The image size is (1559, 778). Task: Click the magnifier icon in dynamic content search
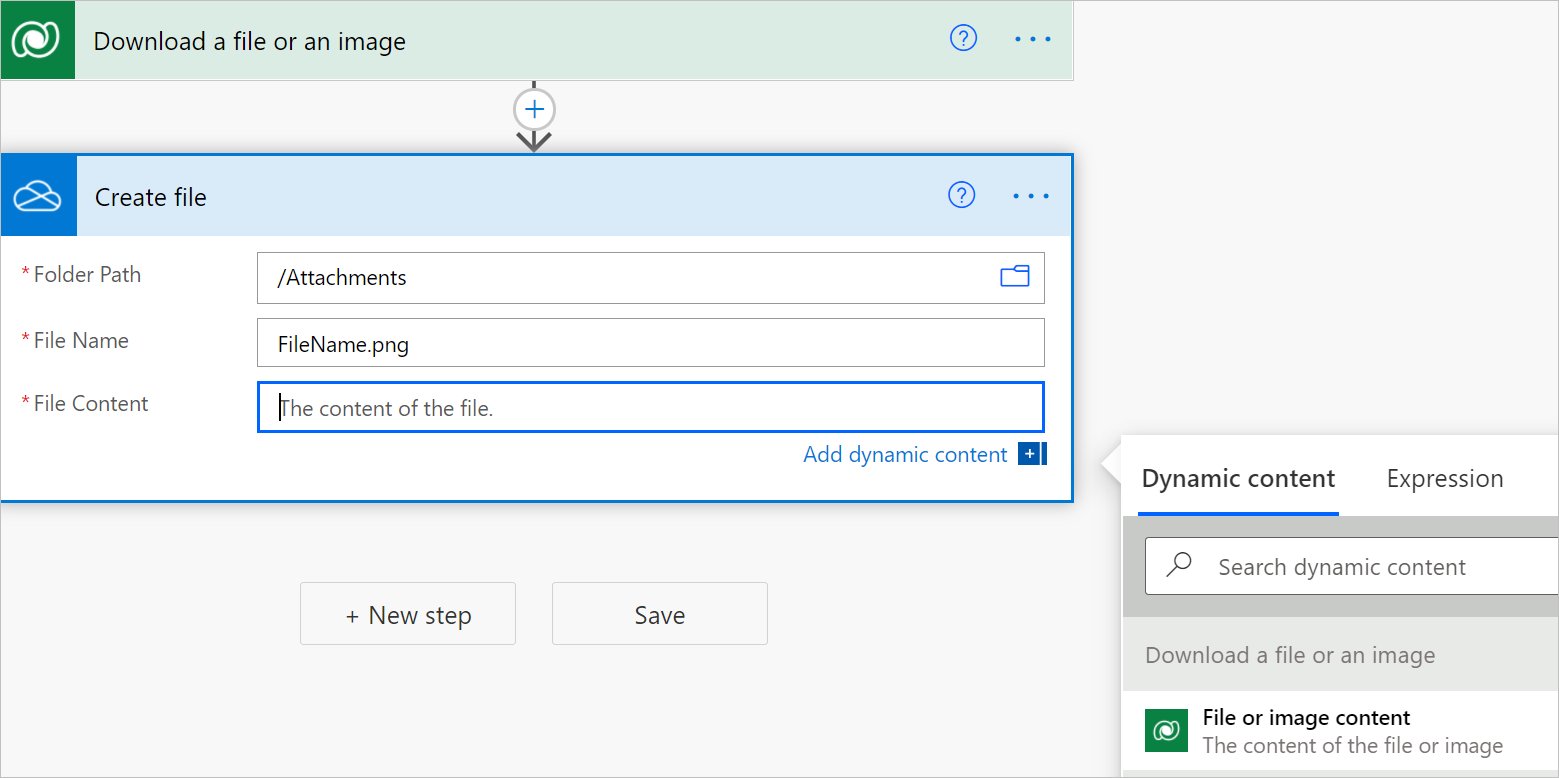[x=1179, y=565]
